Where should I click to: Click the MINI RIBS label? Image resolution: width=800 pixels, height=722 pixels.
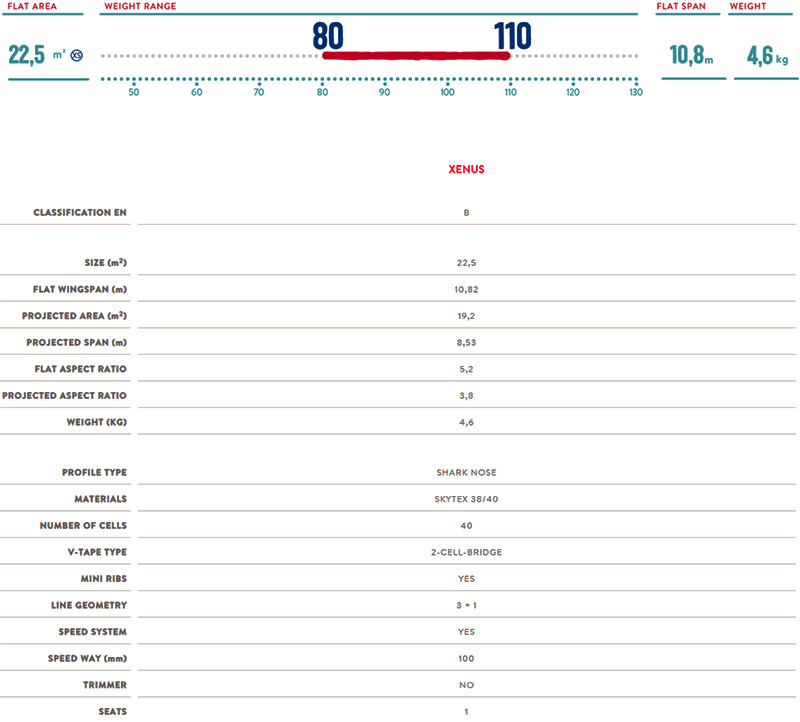click(104, 579)
